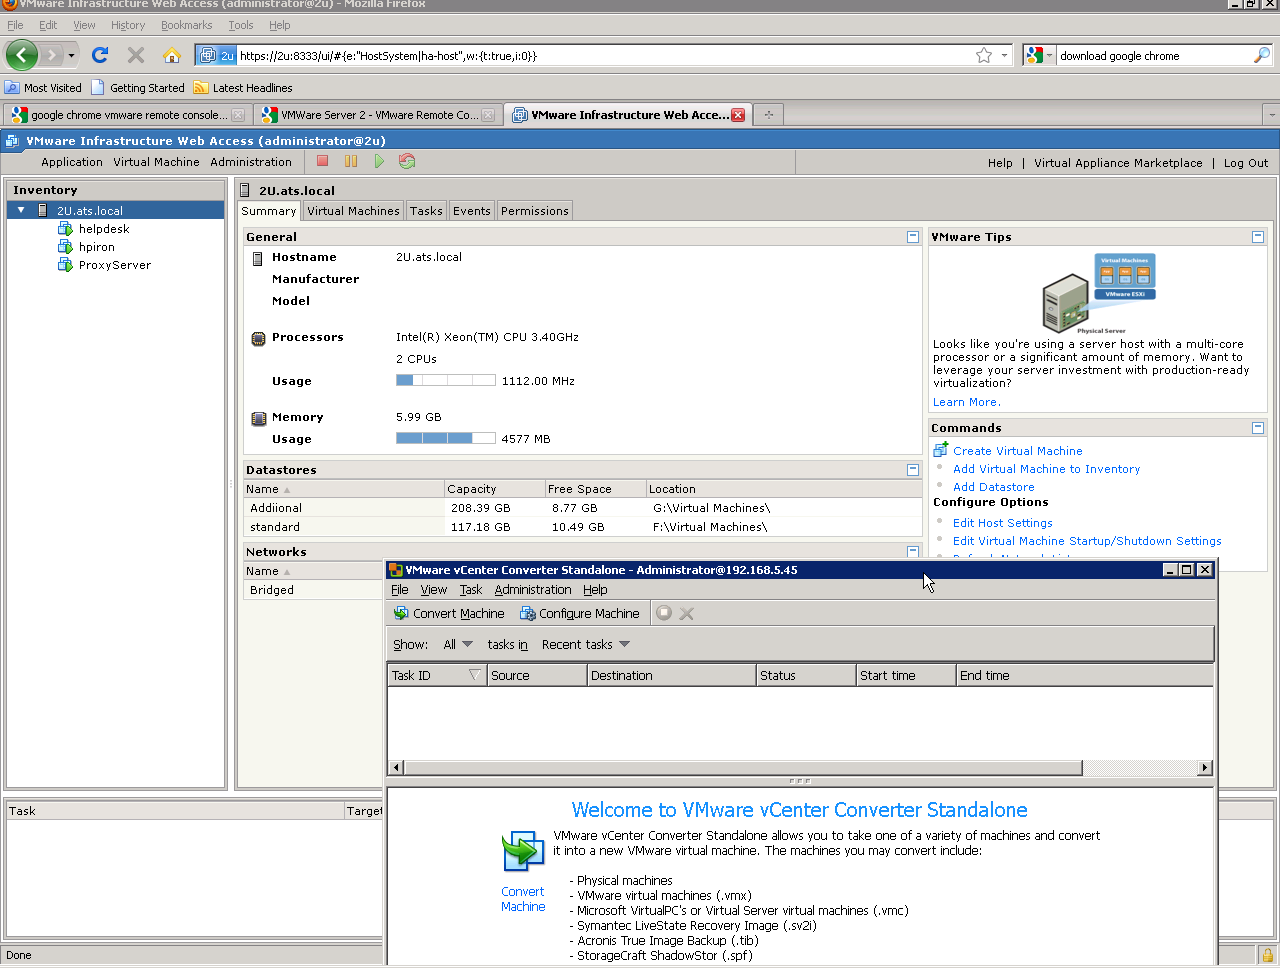Open the Administration menu in Web Access
The height and width of the screenshot is (968, 1280).
[251, 162]
